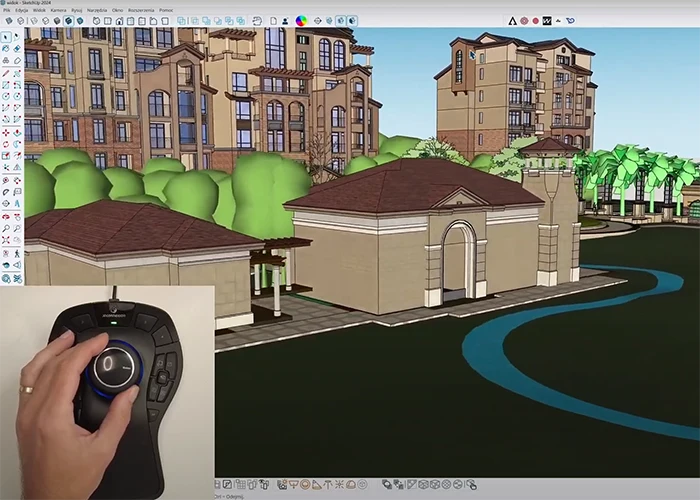Open the Rozszerzenia menu
The image size is (700, 500).
point(137,10)
